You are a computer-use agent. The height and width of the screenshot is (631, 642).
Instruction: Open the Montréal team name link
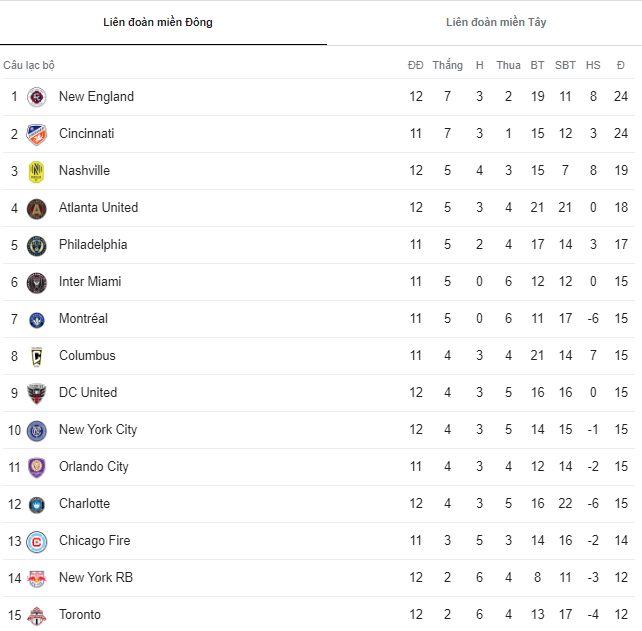(83, 319)
